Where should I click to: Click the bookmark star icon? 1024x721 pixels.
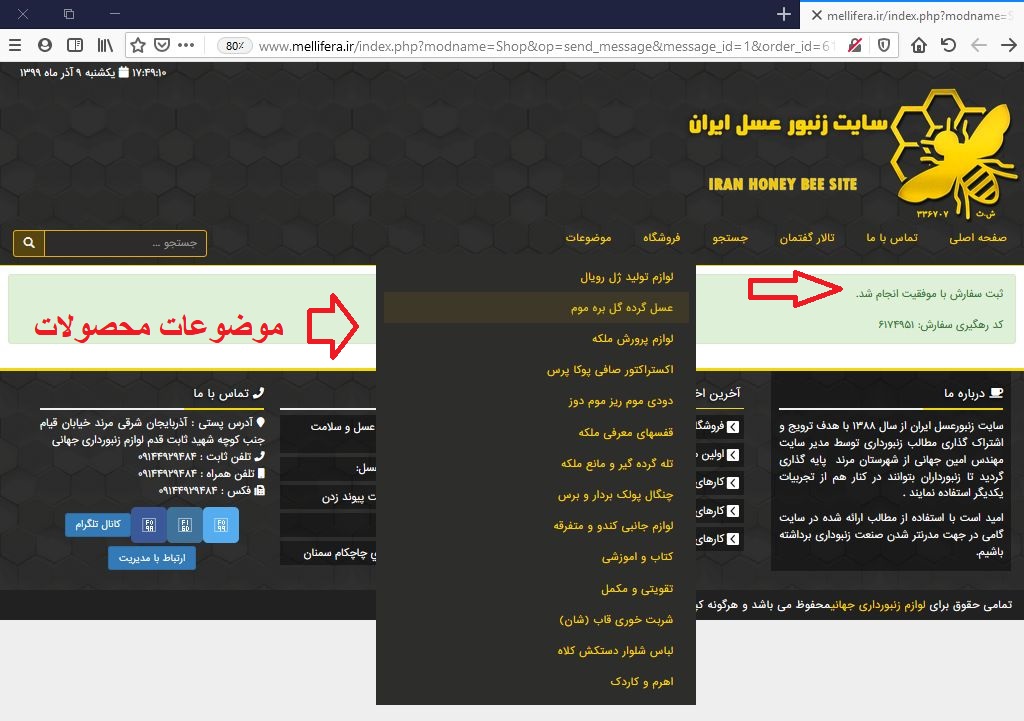pyautogui.click(x=138, y=45)
